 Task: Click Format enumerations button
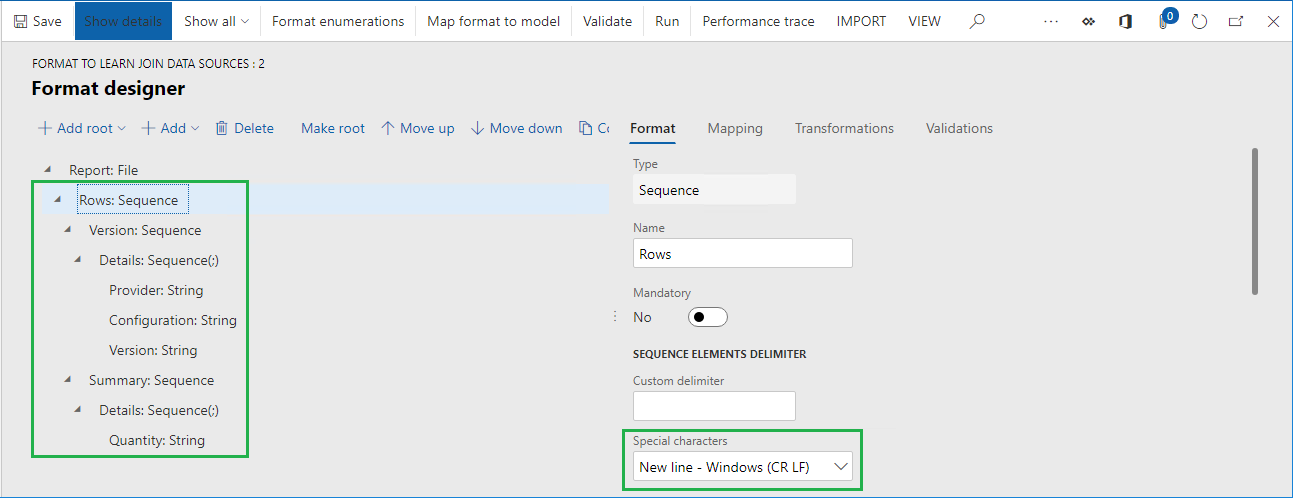tap(338, 21)
